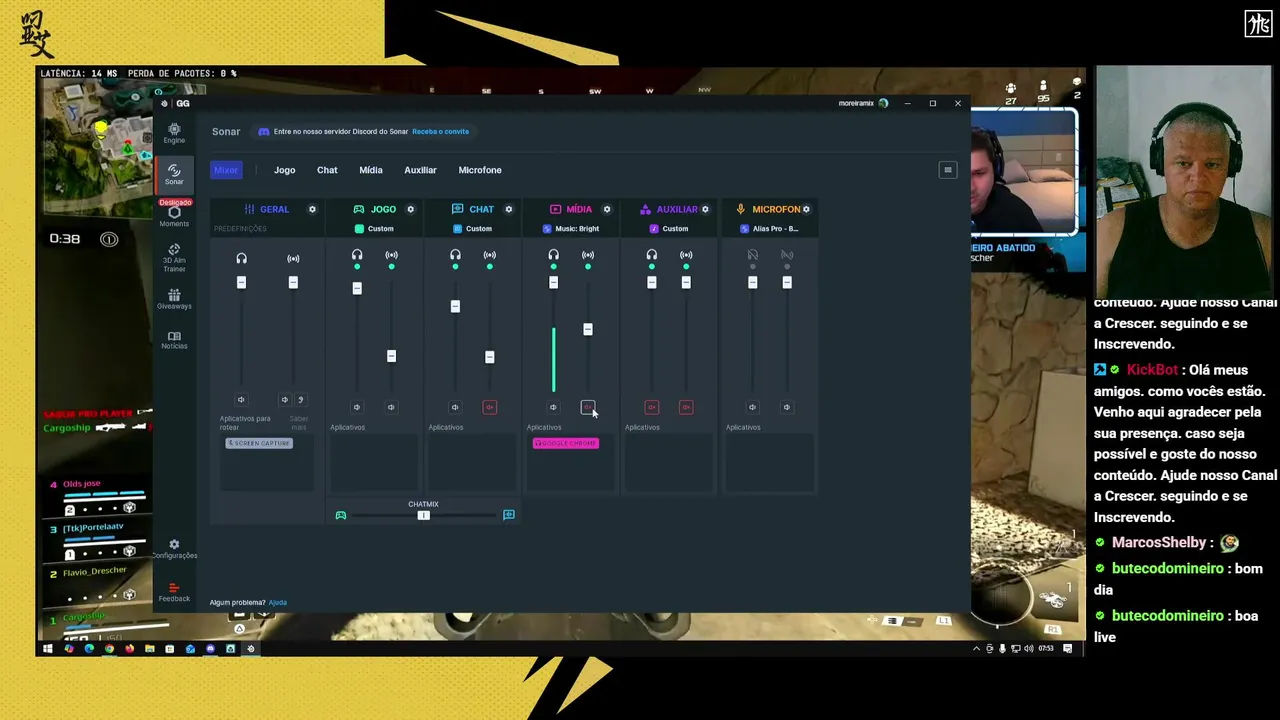Click the moreiramix profile avatar
The image size is (1280, 720).
883,103
